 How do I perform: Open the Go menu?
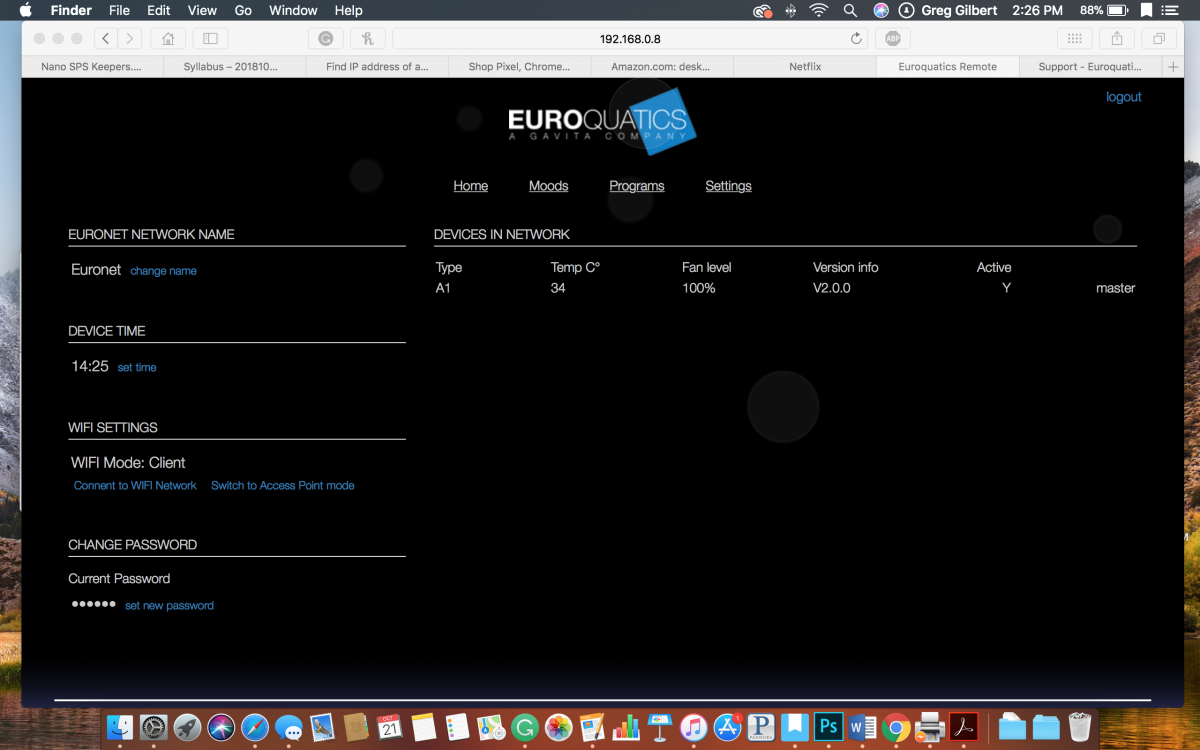click(243, 10)
